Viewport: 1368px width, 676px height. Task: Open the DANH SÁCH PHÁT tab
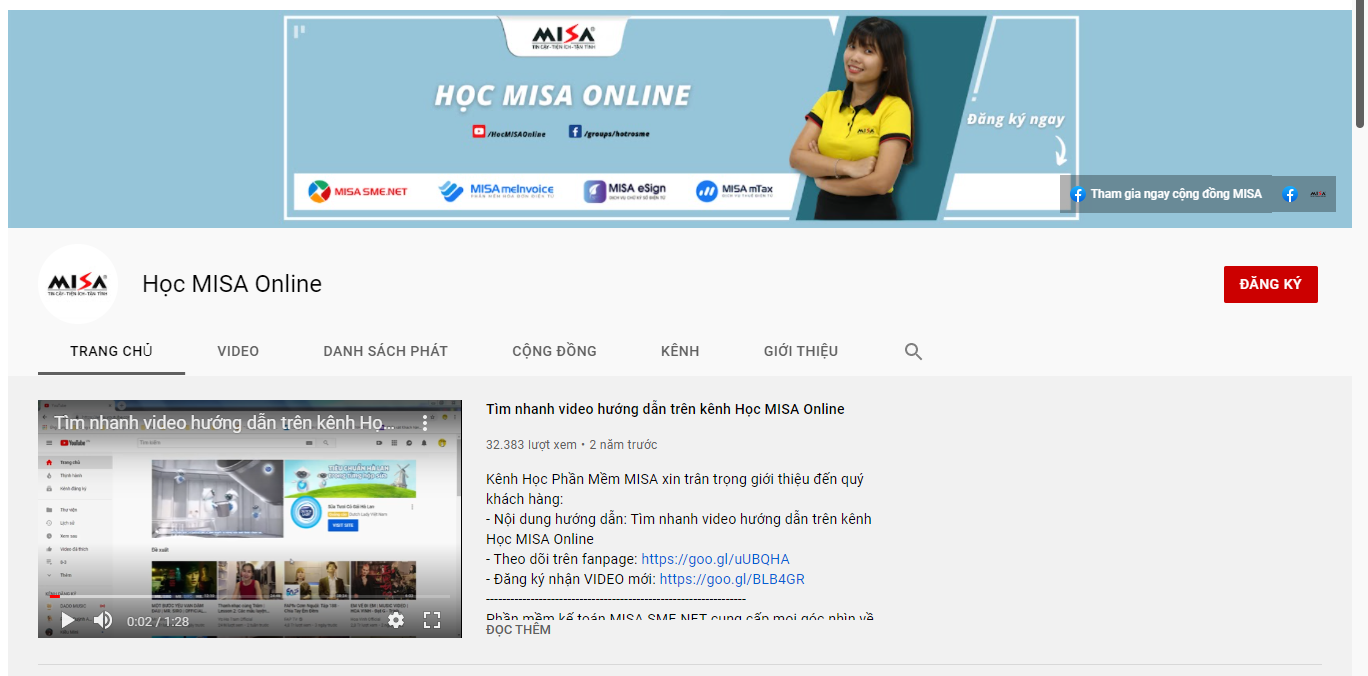385,351
